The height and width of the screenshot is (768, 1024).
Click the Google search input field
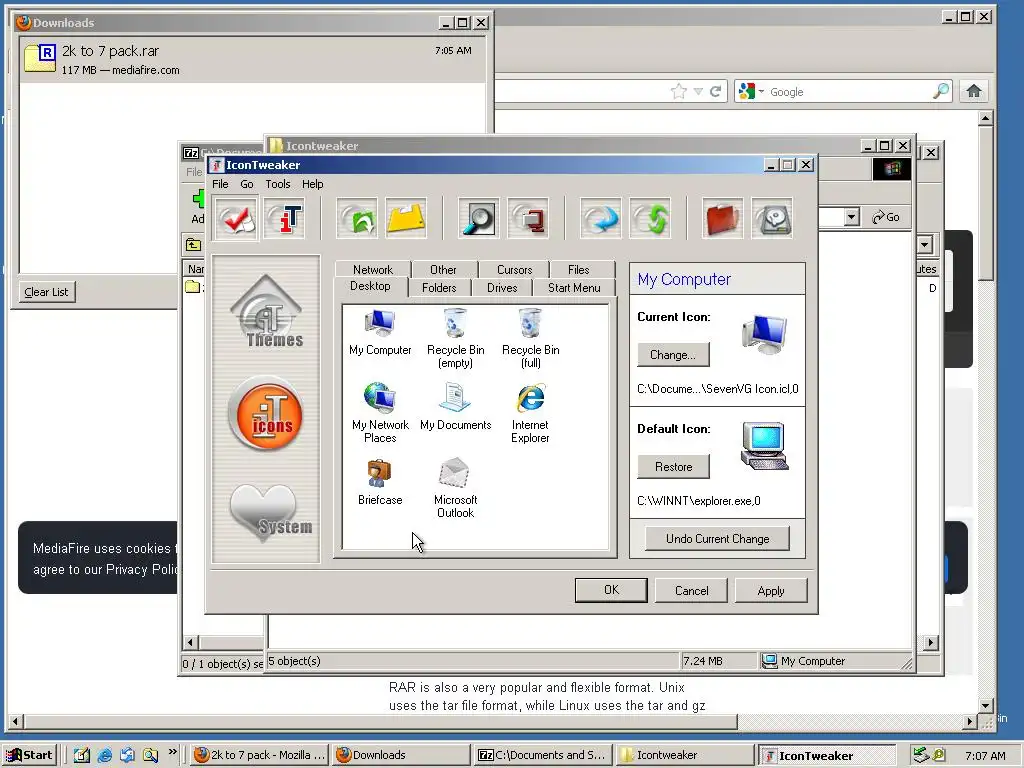(x=849, y=91)
